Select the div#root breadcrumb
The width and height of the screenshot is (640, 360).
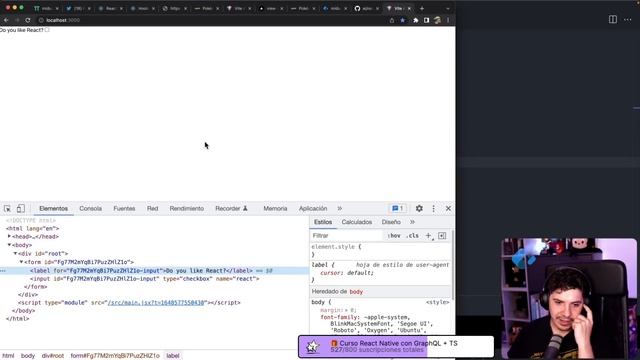pos(53,356)
